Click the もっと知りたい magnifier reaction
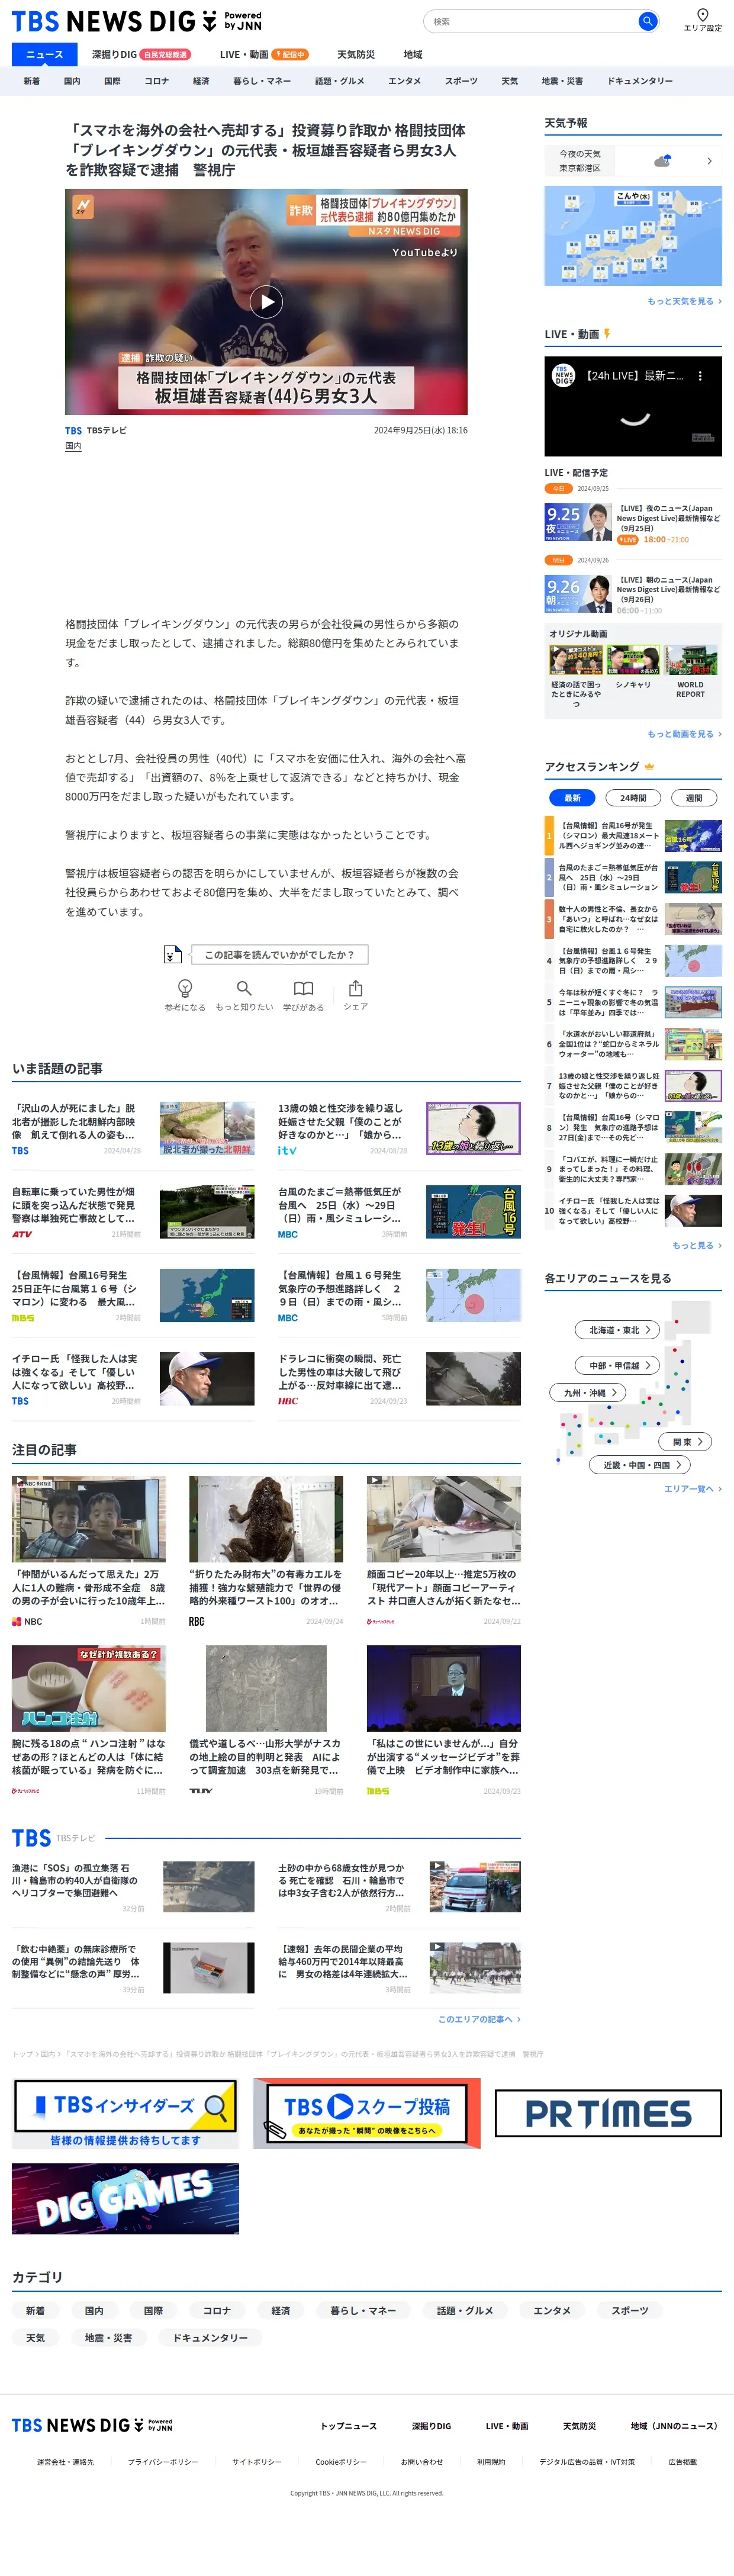734x2576 pixels. (244, 995)
